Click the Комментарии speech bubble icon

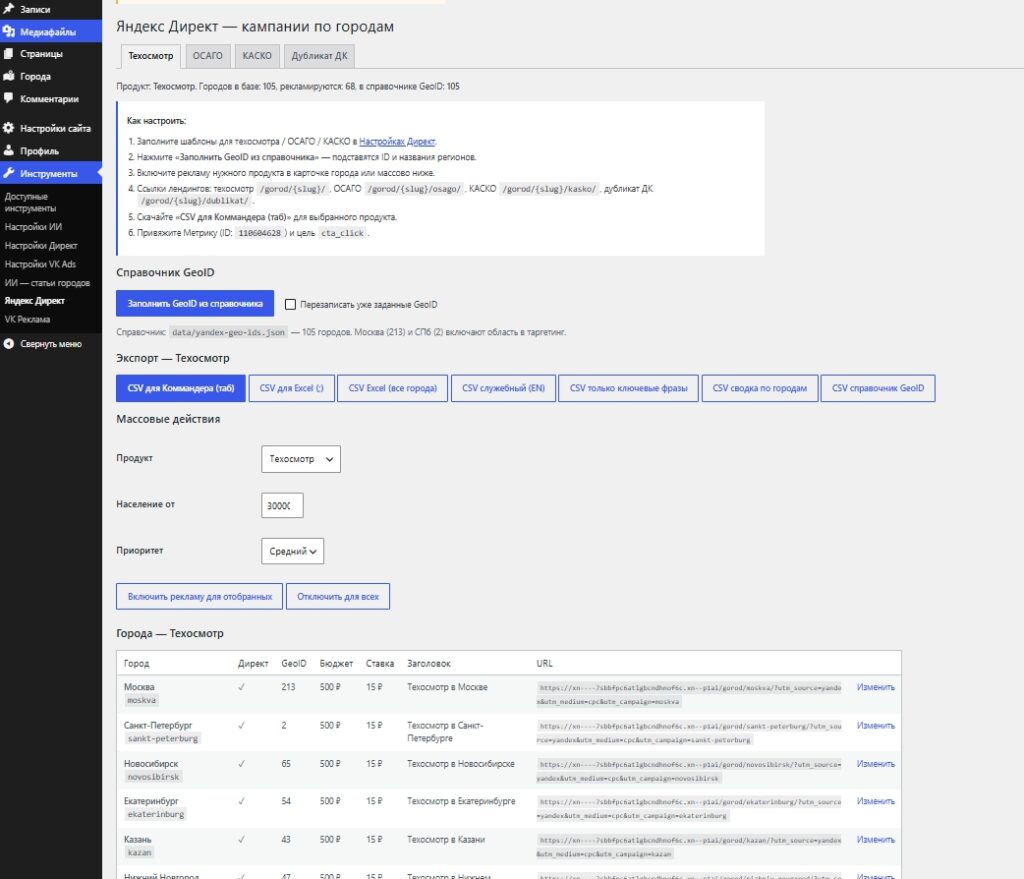point(8,98)
